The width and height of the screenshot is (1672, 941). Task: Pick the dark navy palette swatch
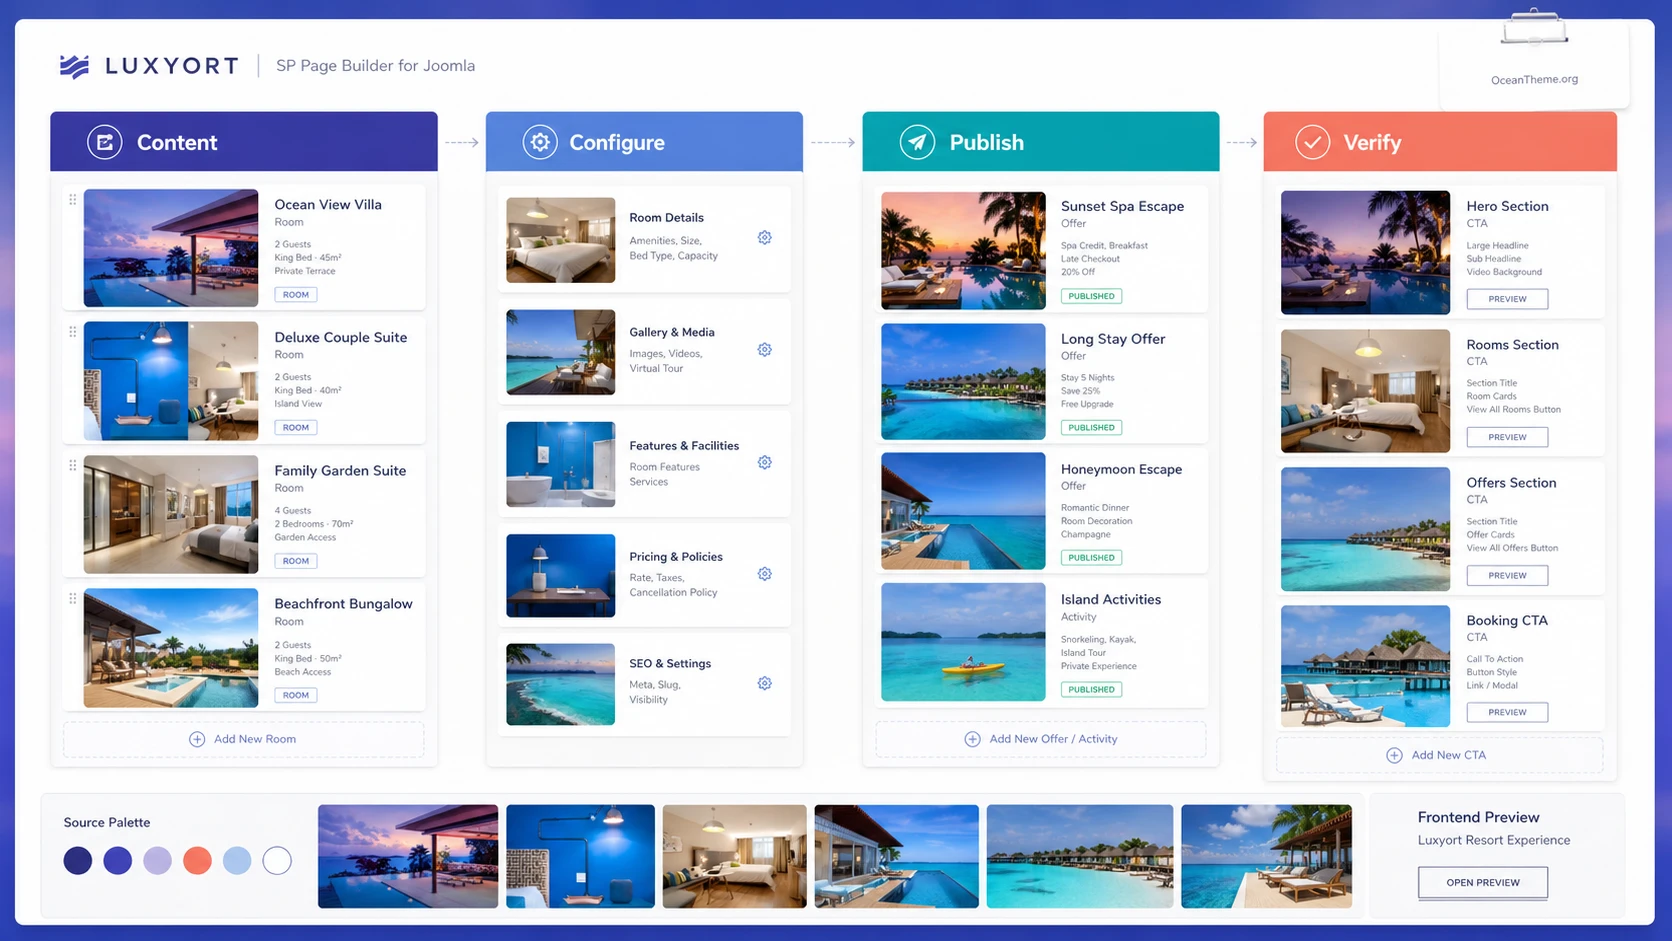(x=78, y=860)
